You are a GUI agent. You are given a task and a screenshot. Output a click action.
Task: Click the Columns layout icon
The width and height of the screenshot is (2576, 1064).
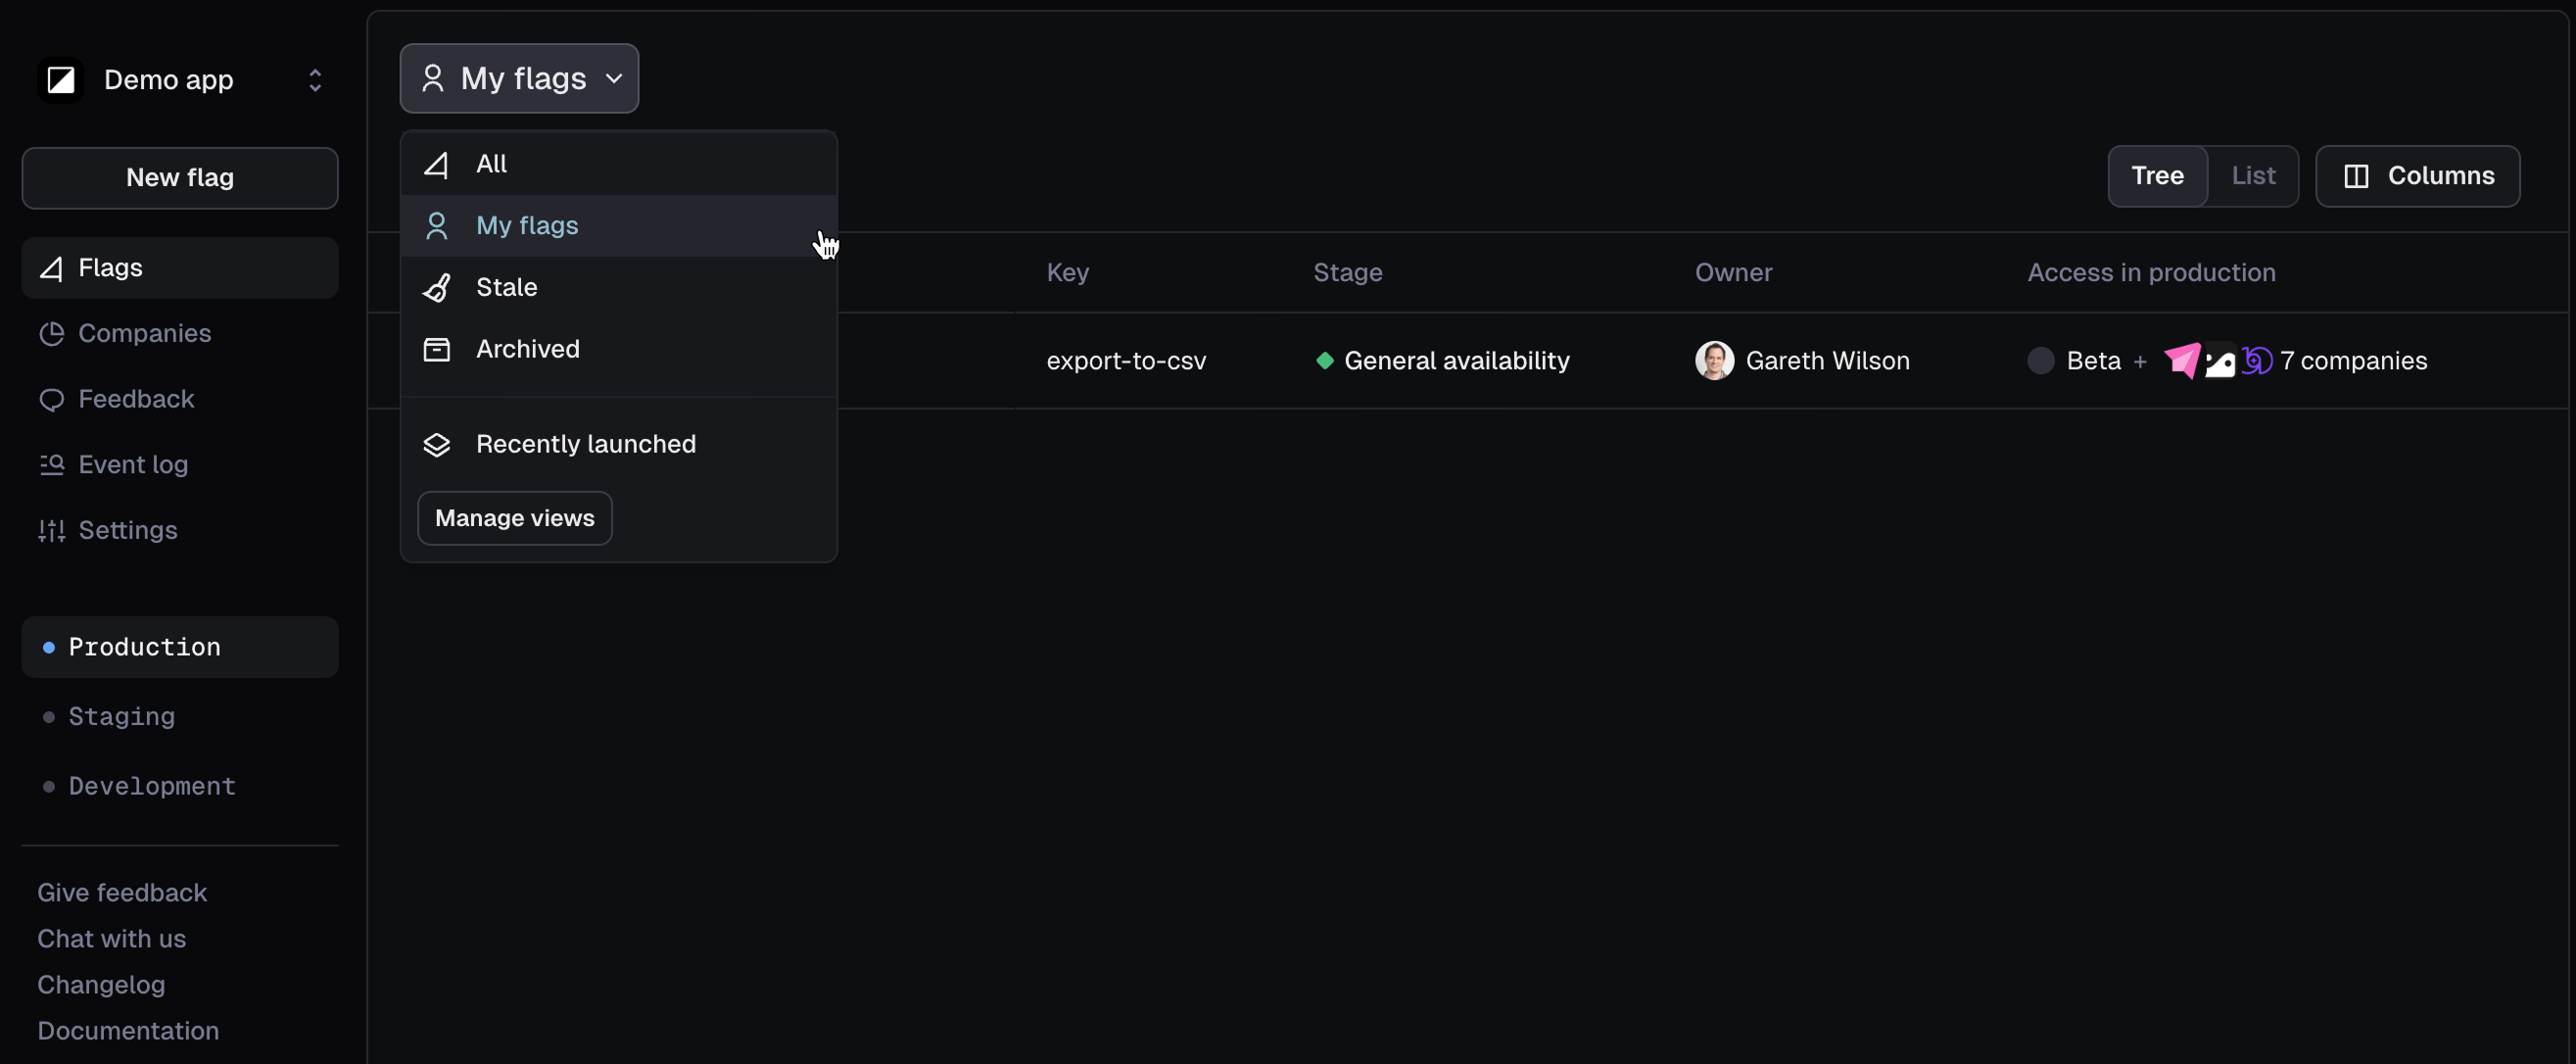(x=2357, y=176)
